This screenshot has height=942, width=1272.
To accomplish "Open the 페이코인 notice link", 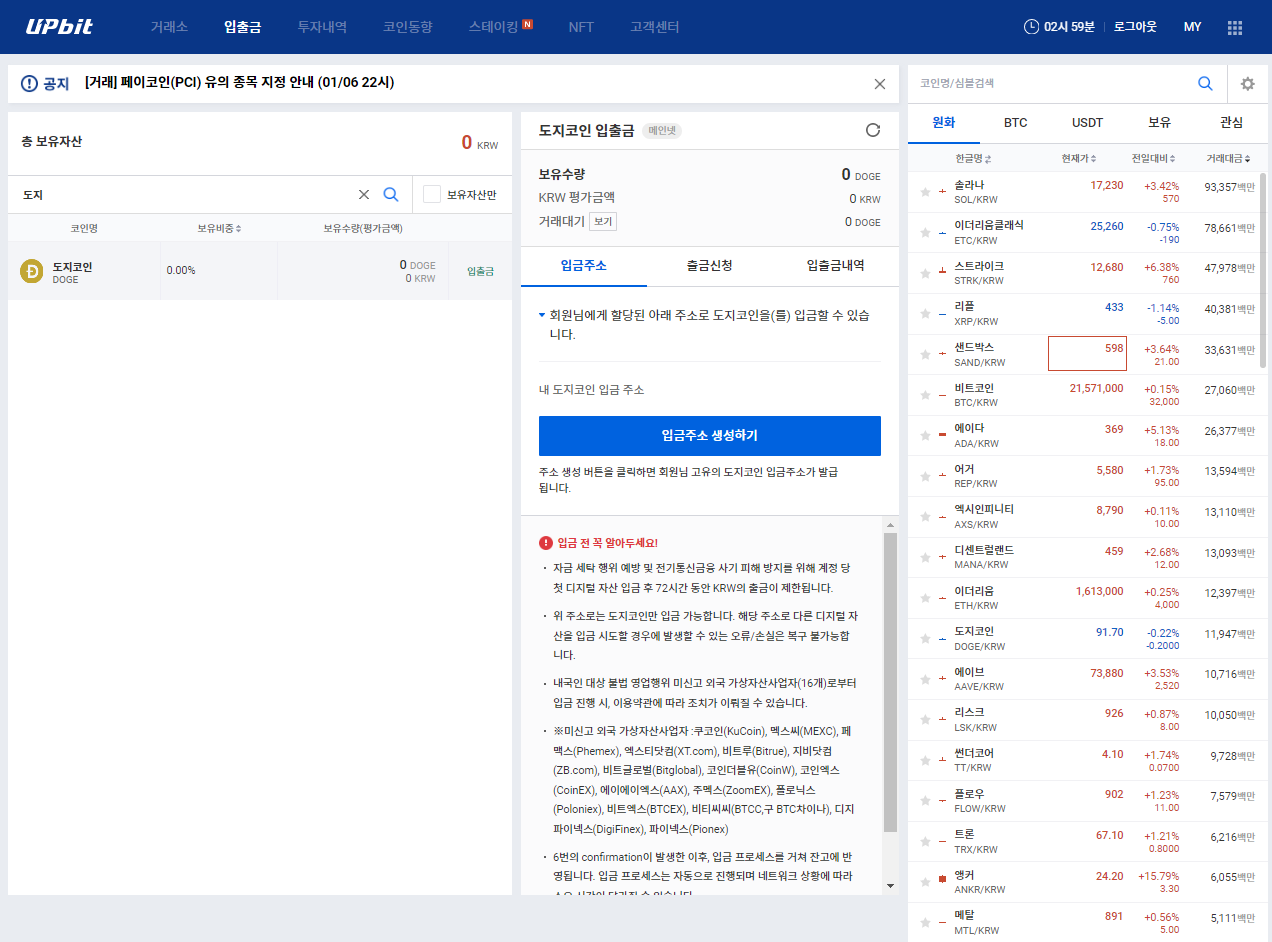I will [x=239, y=84].
